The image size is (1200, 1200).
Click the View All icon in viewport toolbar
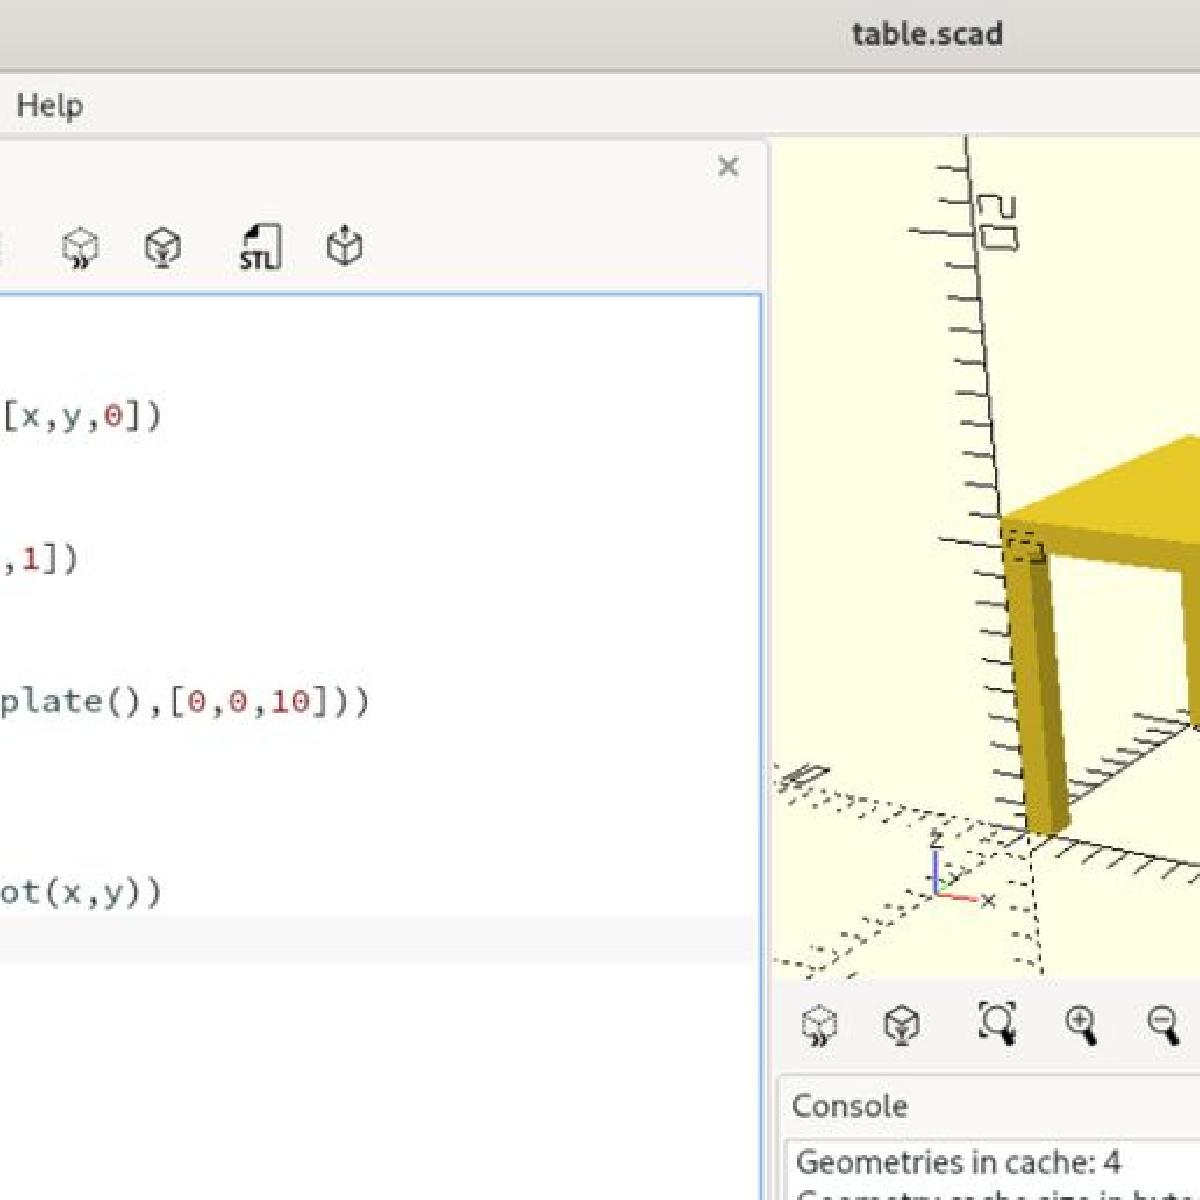(997, 1023)
